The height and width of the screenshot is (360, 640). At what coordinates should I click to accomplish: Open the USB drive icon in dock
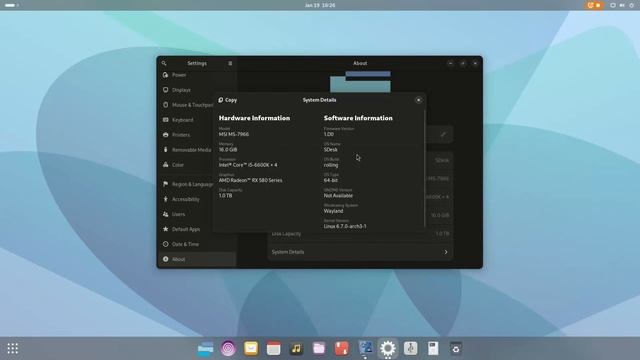pyautogui.click(x=411, y=349)
